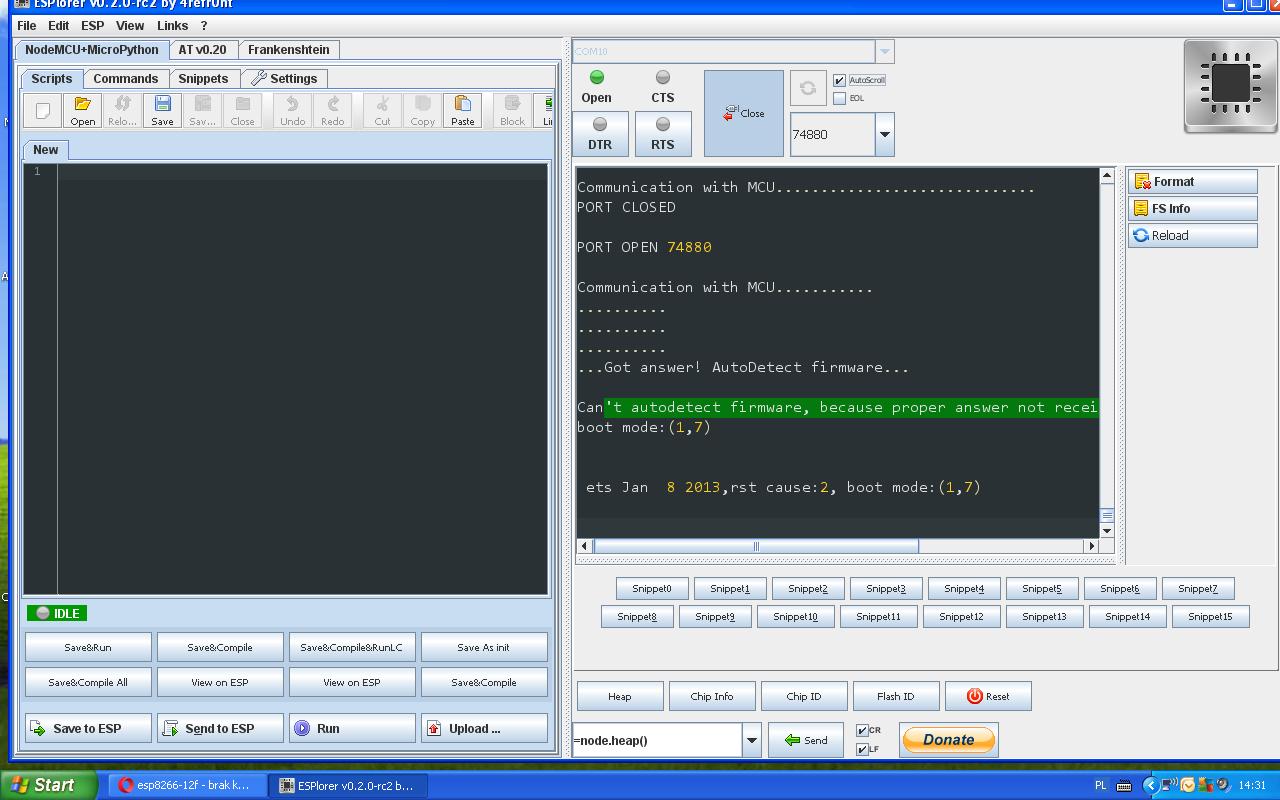Click the Format filesystem button
The width and height of the screenshot is (1280, 800).
tap(1192, 182)
